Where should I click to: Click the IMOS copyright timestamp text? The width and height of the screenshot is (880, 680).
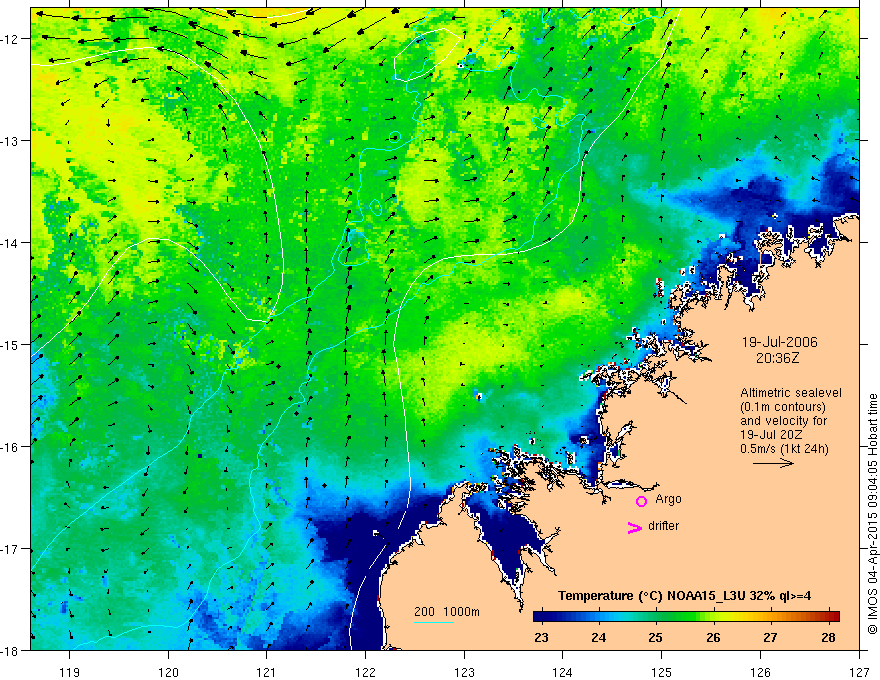point(872,513)
